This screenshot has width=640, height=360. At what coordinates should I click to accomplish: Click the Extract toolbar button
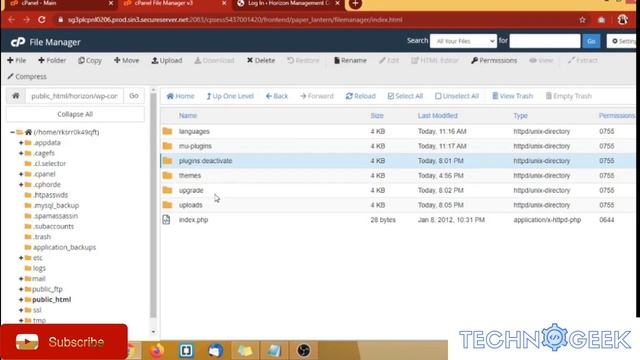[x=582, y=60]
